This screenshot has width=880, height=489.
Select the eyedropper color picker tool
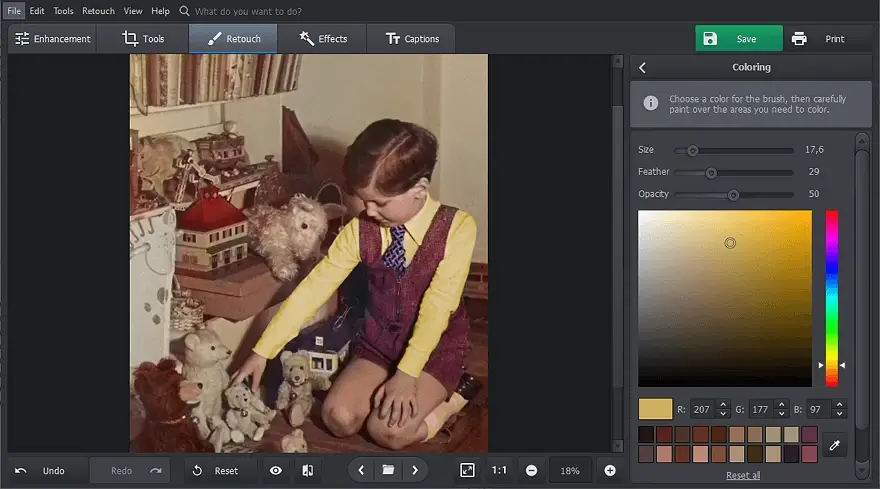coord(835,445)
